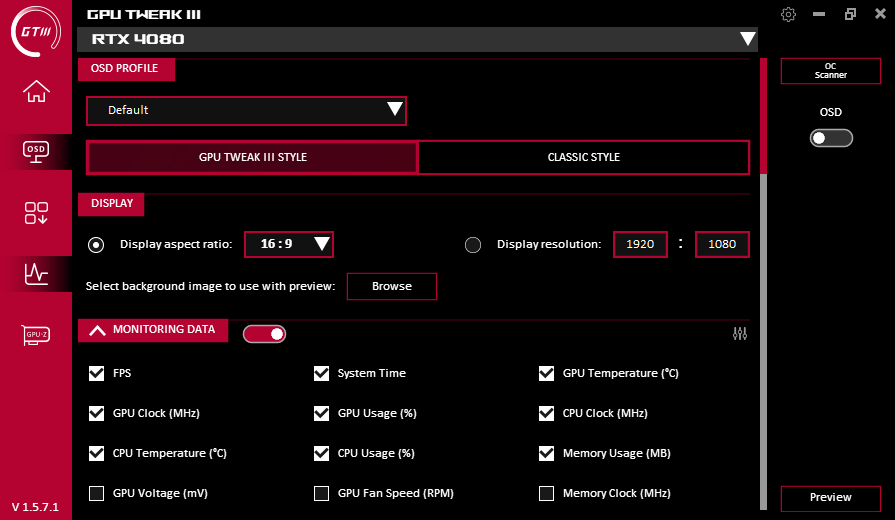Open the RTX 4080 GPU selector dropdown
Viewport: 895px width, 520px height.
(x=417, y=39)
